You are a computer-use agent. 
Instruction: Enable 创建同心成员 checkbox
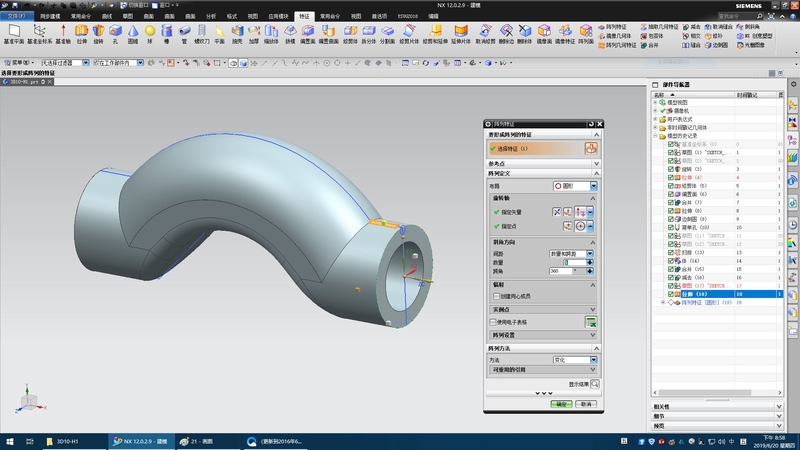tap(496, 296)
